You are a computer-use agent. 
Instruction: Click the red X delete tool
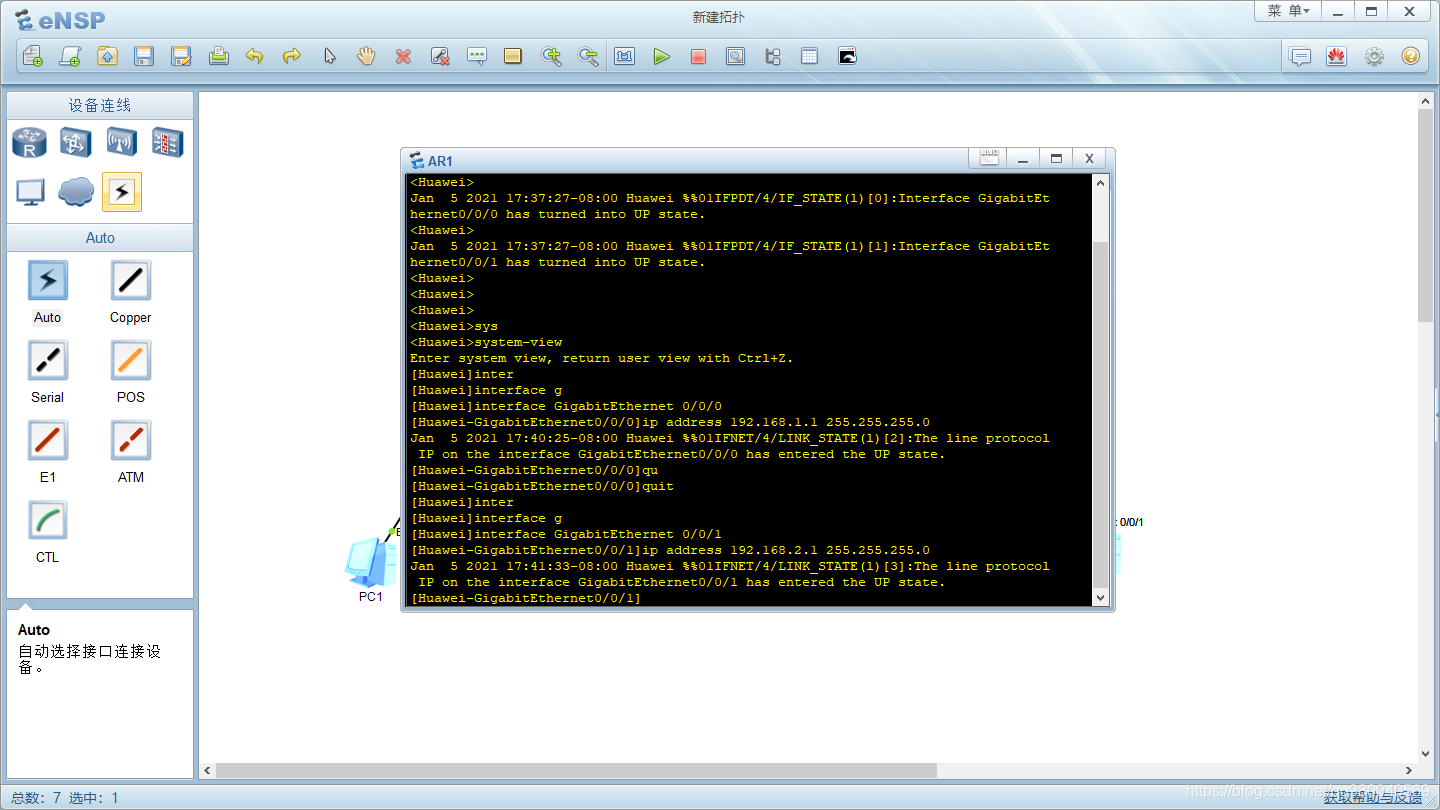pyautogui.click(x=403, y=57)
